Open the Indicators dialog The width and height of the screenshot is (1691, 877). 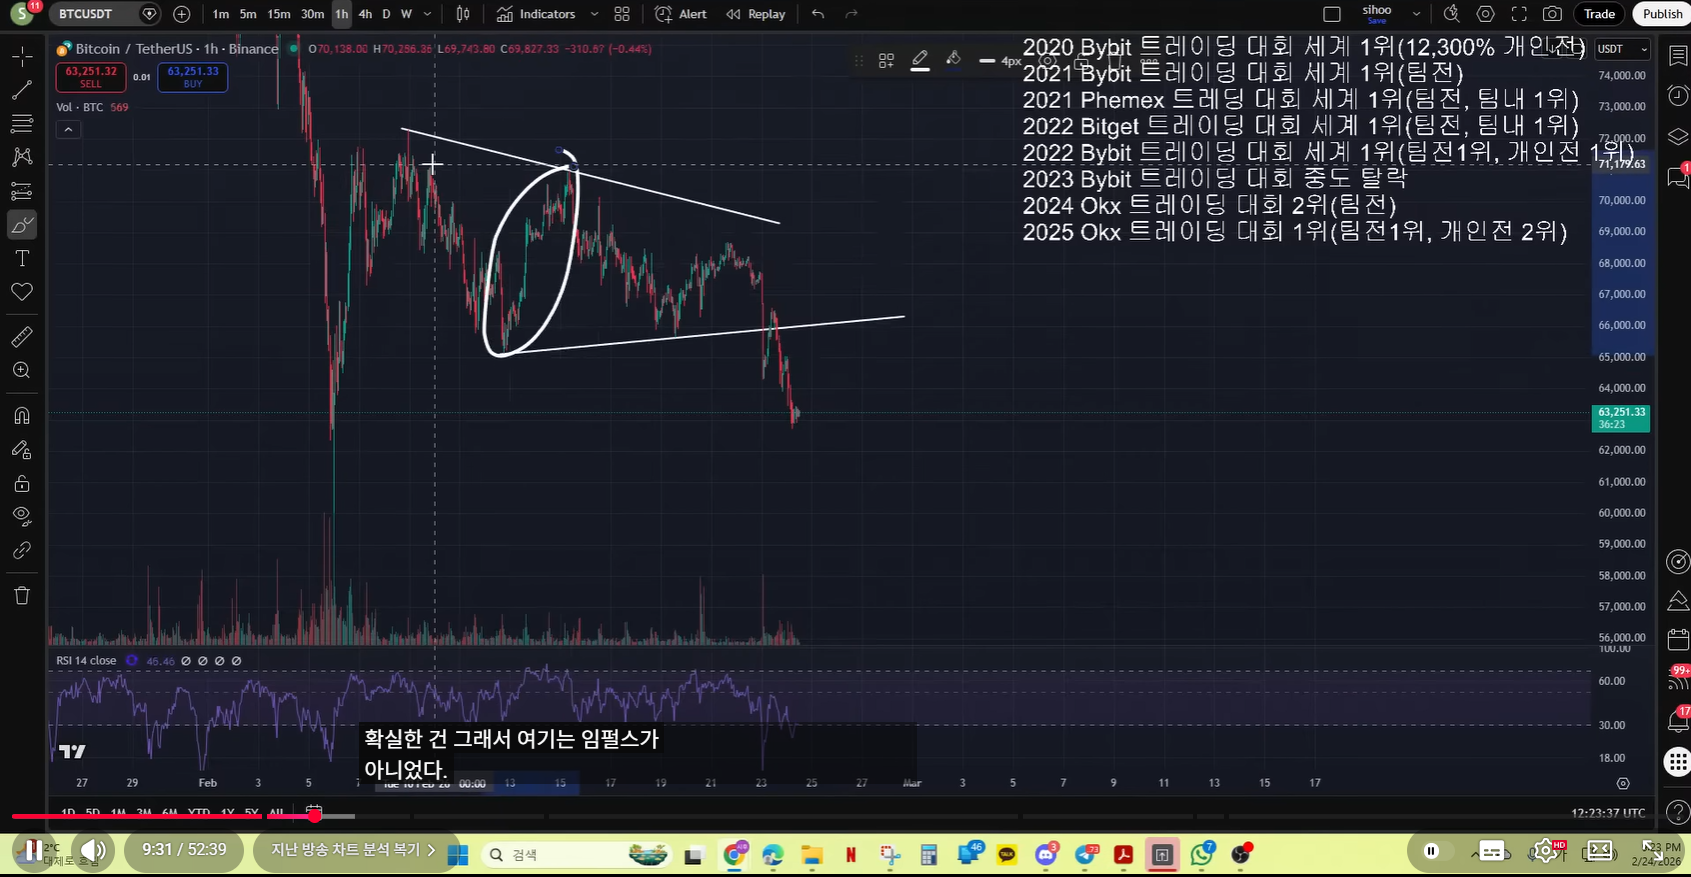pyautogui.click(x=537, y=14)
